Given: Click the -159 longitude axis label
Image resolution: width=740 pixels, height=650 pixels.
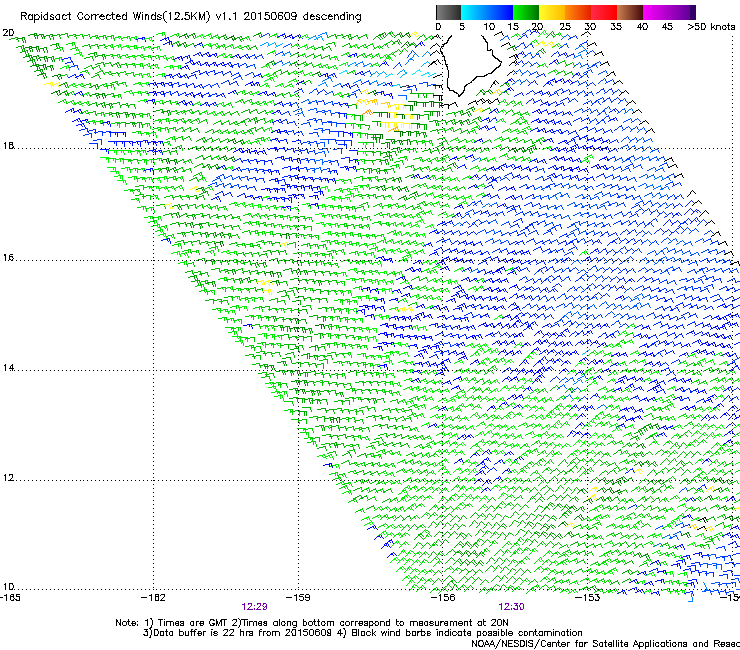Looking at the screenshot, I should pos(298,597).
